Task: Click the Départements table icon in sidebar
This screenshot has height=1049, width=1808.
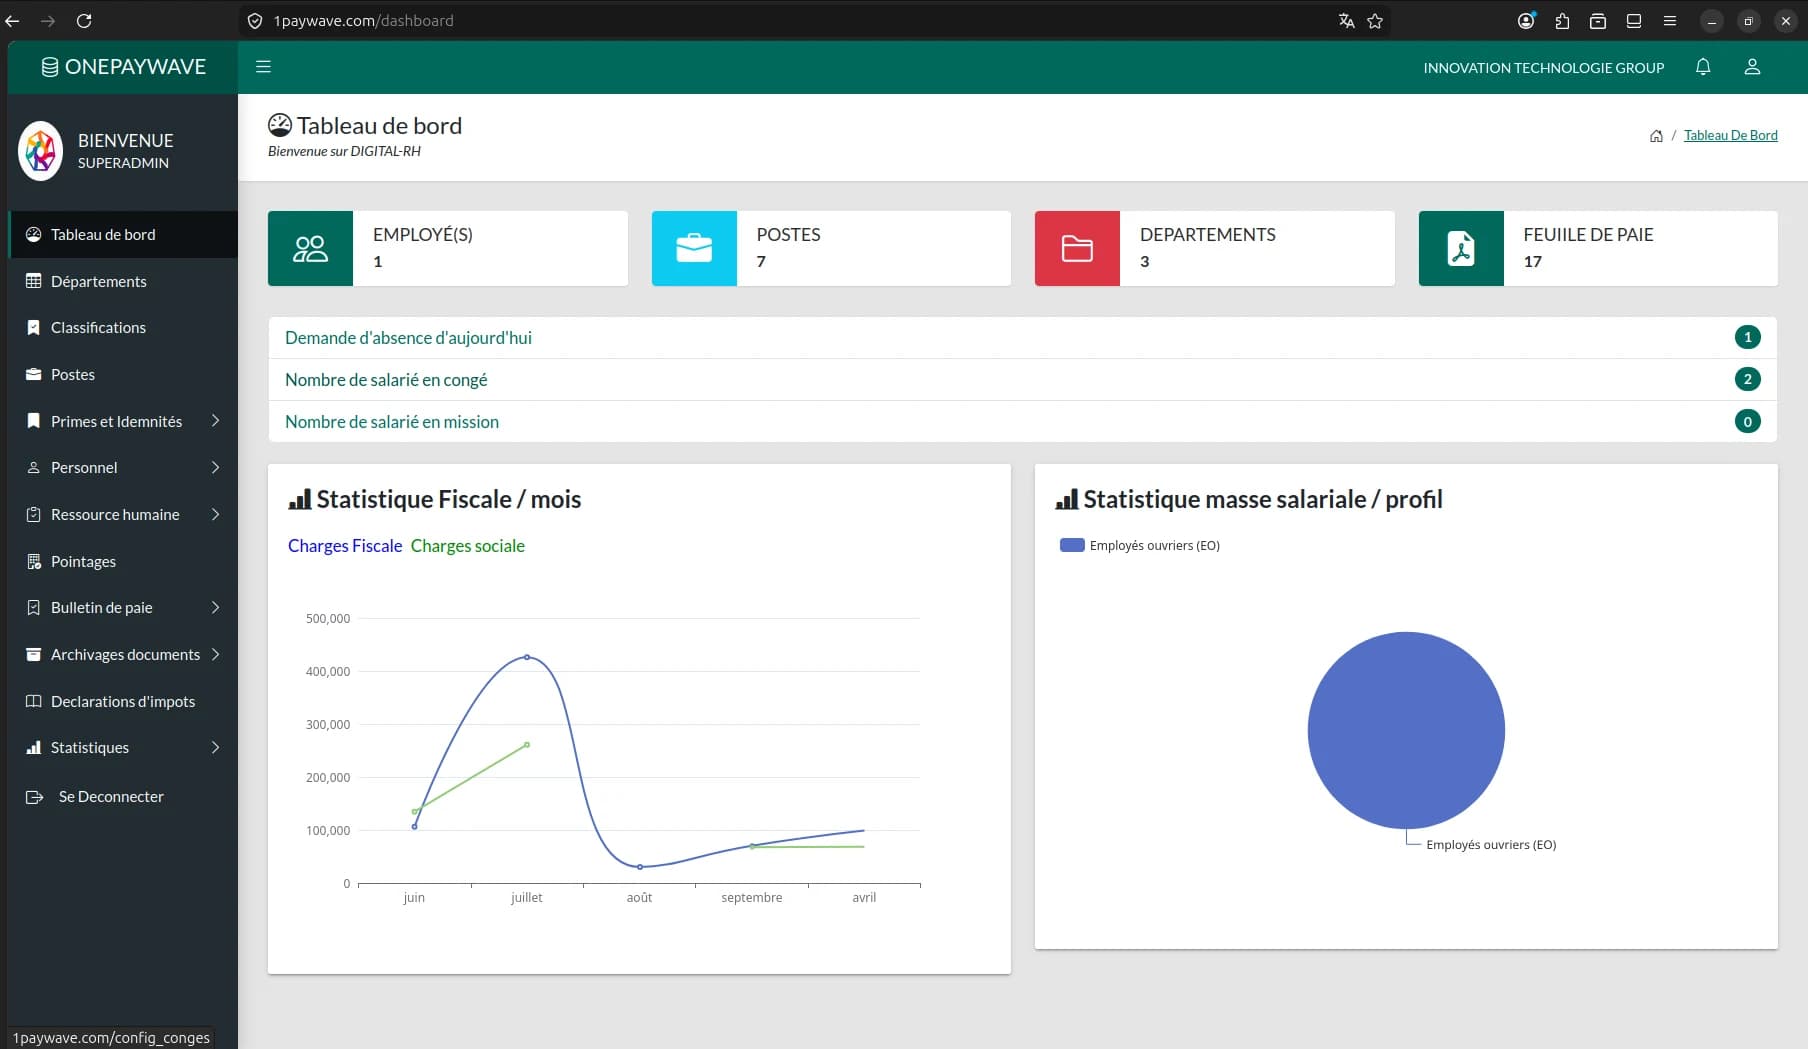Action: tap(33, 281)
